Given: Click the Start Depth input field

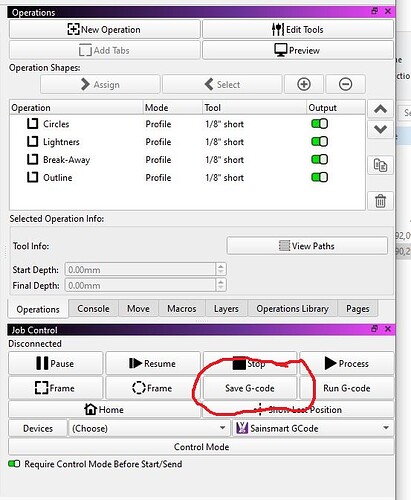Looking at the screenshot, I should pos(141,269).
